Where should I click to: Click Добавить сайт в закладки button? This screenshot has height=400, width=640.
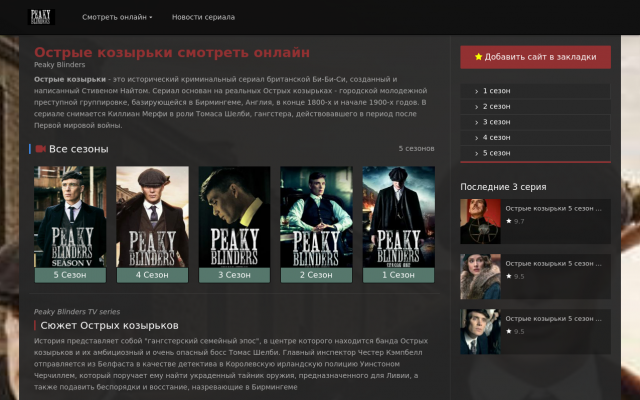(x=536, y=57)
